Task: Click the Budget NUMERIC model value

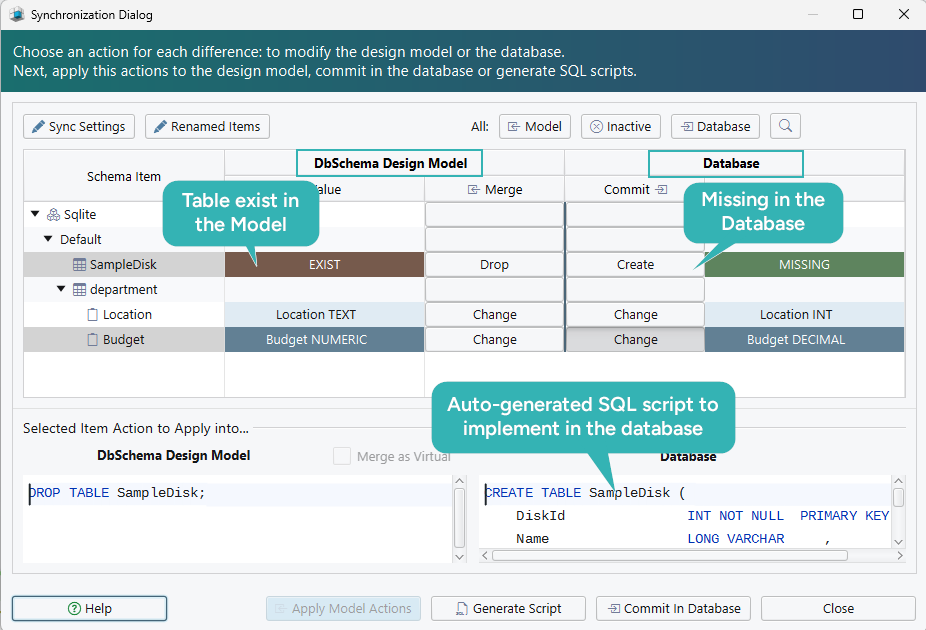Action: [x=324, y=340]
